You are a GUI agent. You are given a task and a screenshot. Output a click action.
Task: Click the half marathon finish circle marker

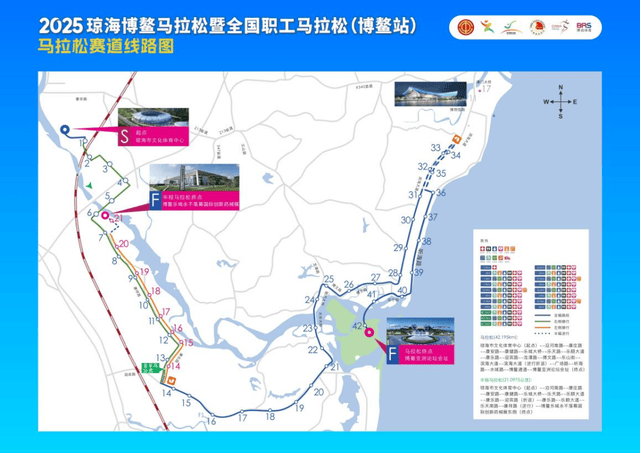click(105, 215)
